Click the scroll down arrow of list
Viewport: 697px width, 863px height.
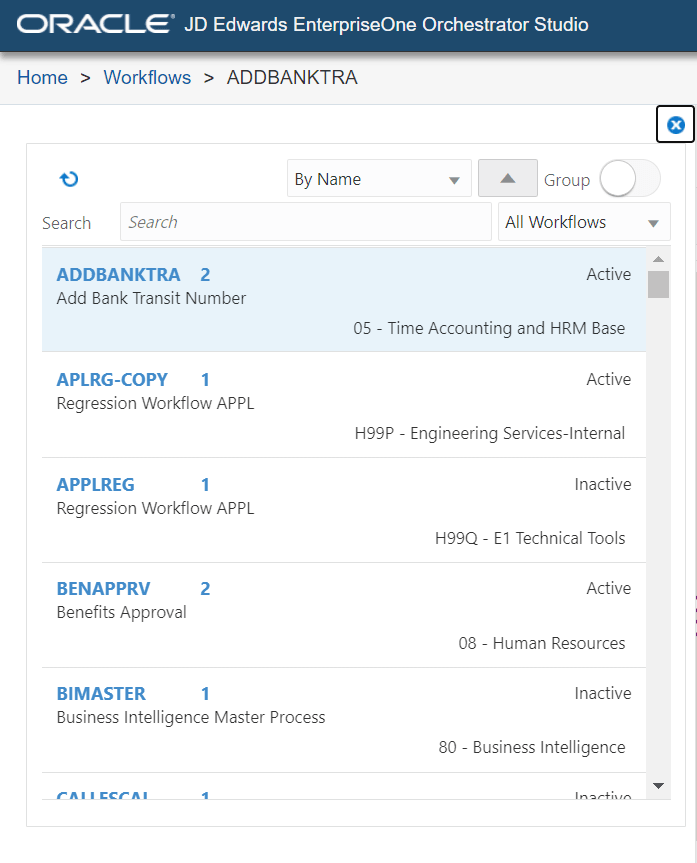pyautogui.click(x=657, y=786)
